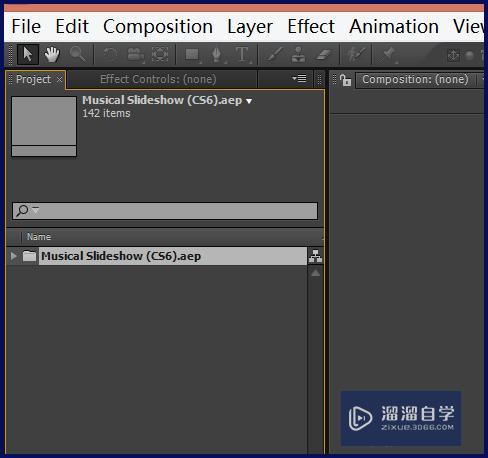Select the Clone Stamp tool
The width and height of the screenshot is (488, 458).
(x=298, y=54)
